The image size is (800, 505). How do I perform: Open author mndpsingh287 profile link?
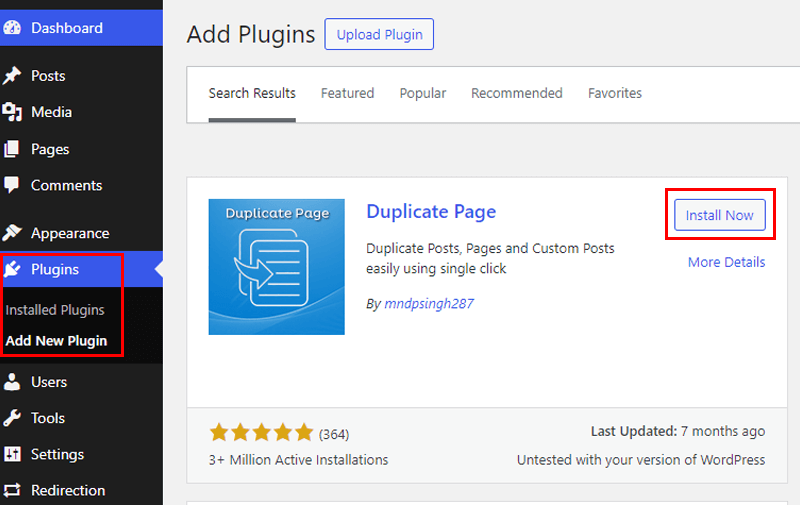point(429,304)
